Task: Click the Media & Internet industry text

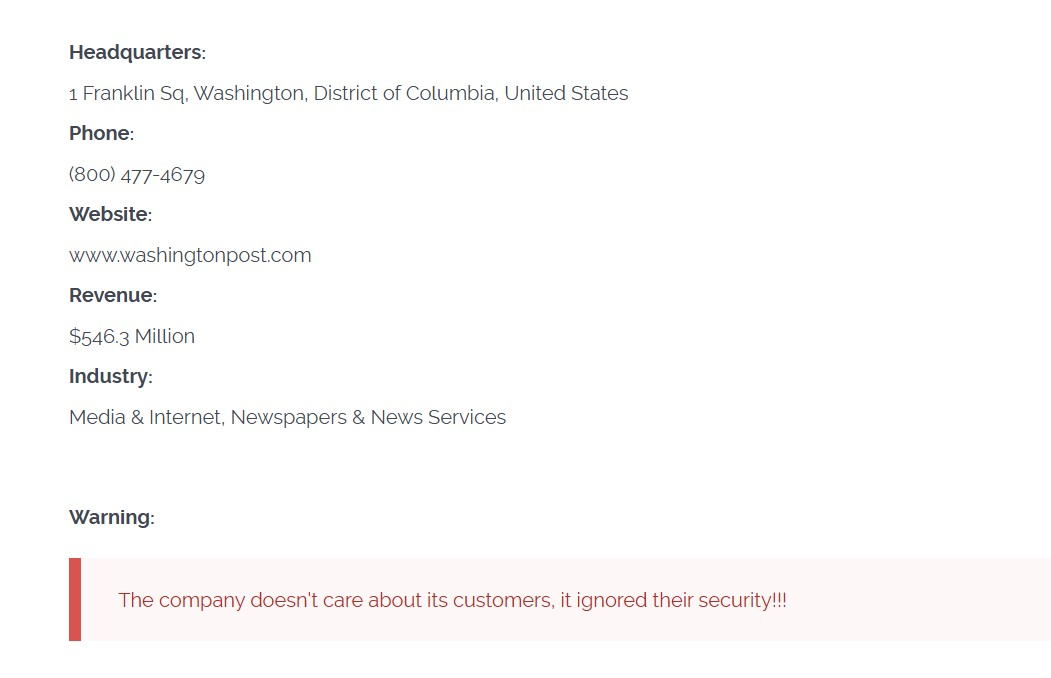Action: click(x=145, y=418)
